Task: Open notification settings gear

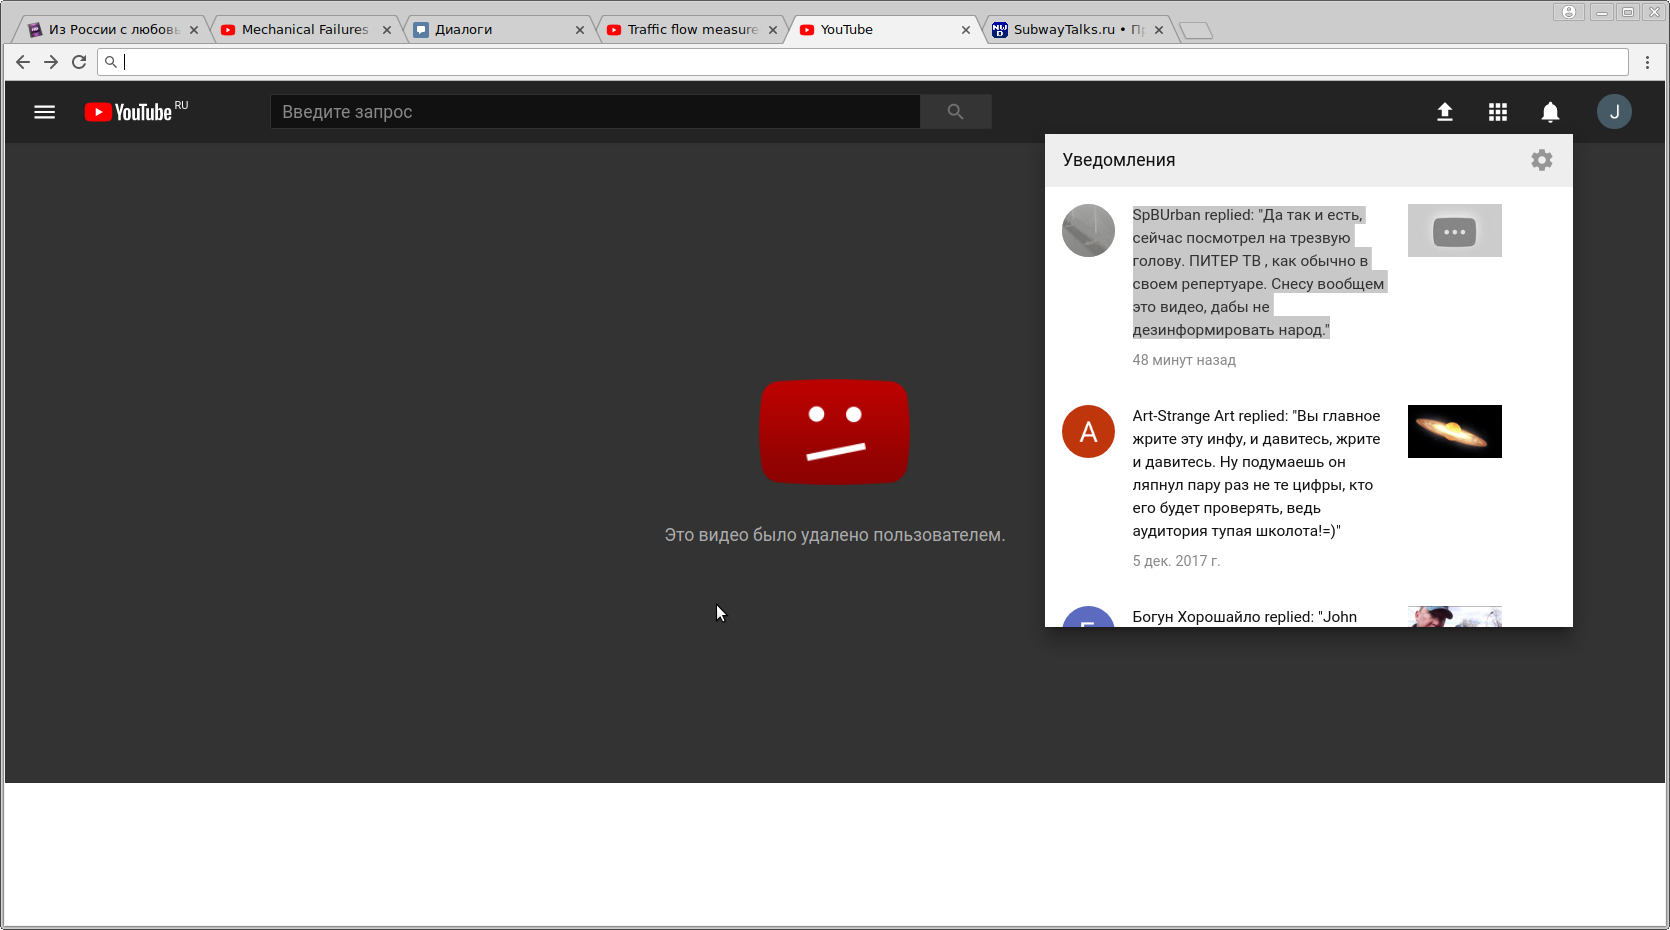Action: point(1541,160)
